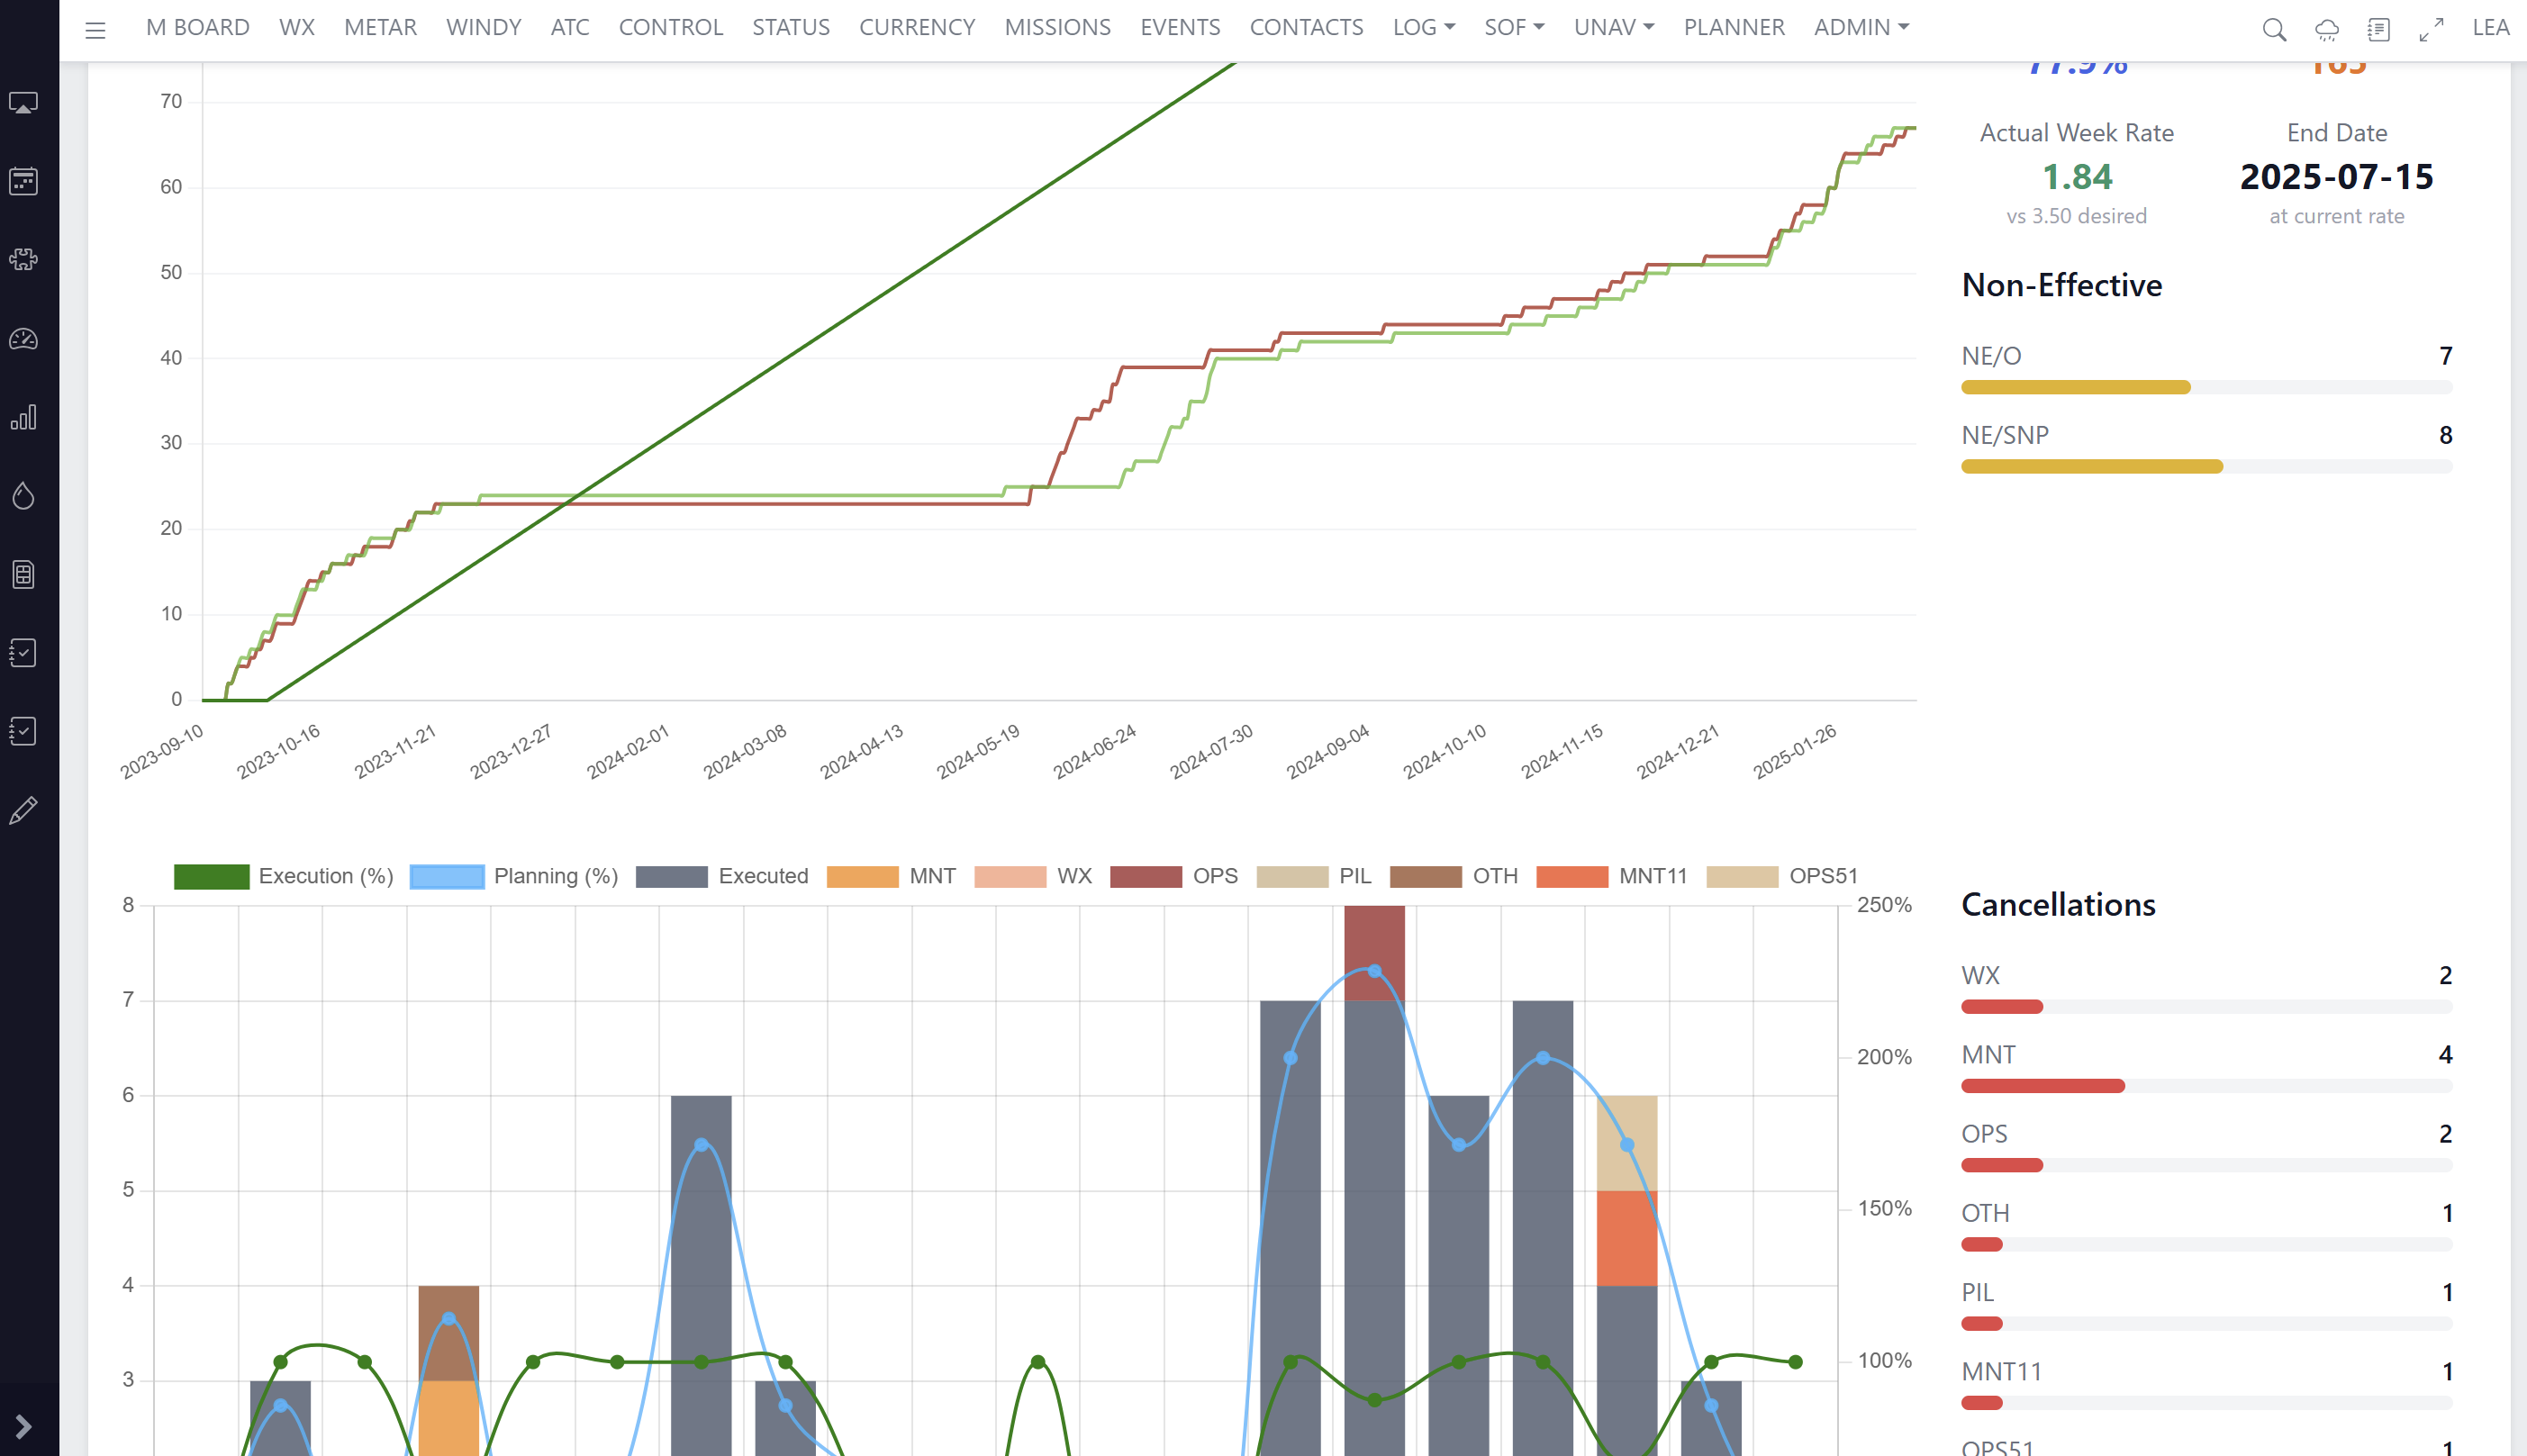Click the tallest OPS red bar segment
Image resolution: width=2527 pixels, height=1456 pixels.
coord(1374,953)
